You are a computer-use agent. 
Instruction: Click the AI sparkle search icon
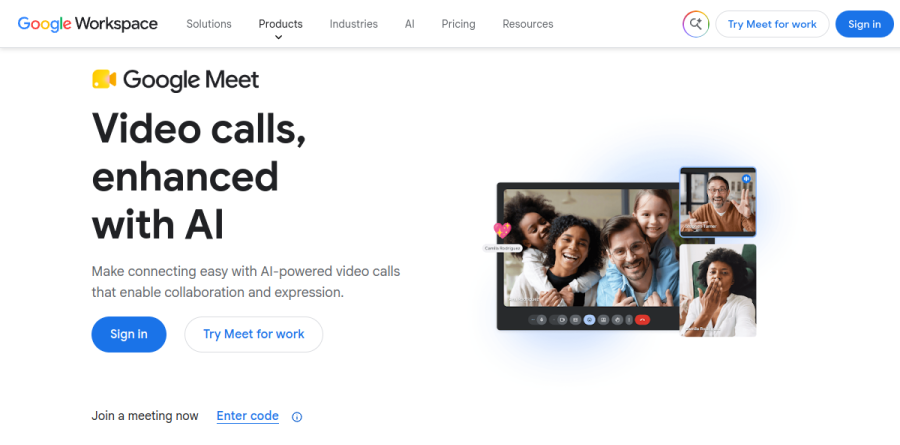coord(696,24)
